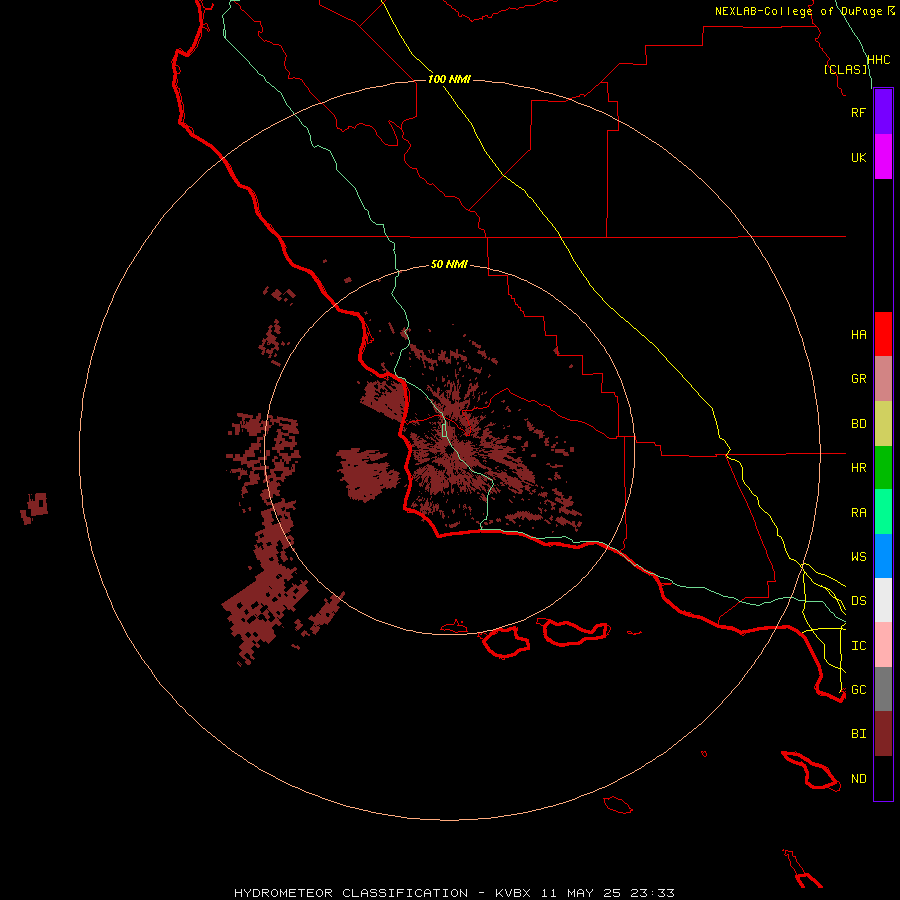Click the '[CLAS]' units label

845,69
